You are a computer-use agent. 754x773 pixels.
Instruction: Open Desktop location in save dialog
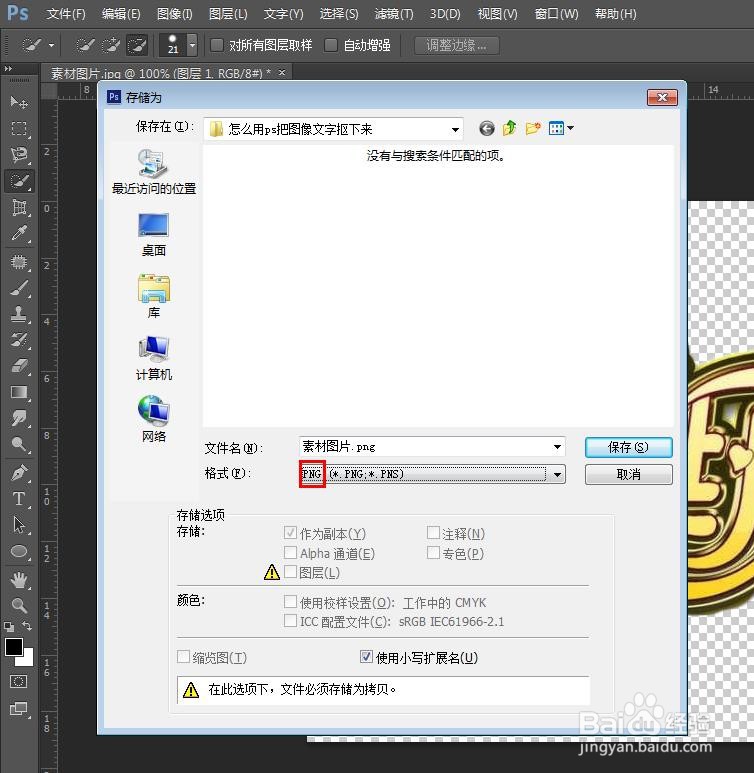(154, 234)
